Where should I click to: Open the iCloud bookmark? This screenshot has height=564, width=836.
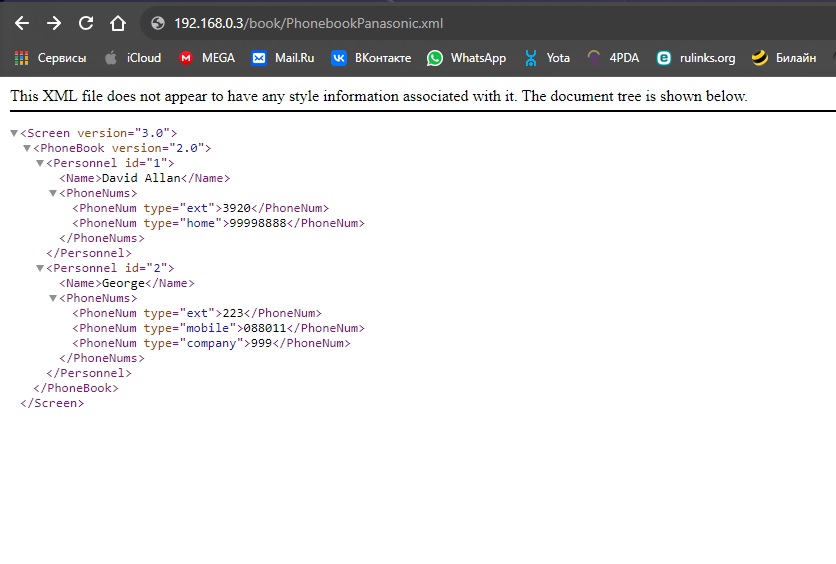[133, 58]
